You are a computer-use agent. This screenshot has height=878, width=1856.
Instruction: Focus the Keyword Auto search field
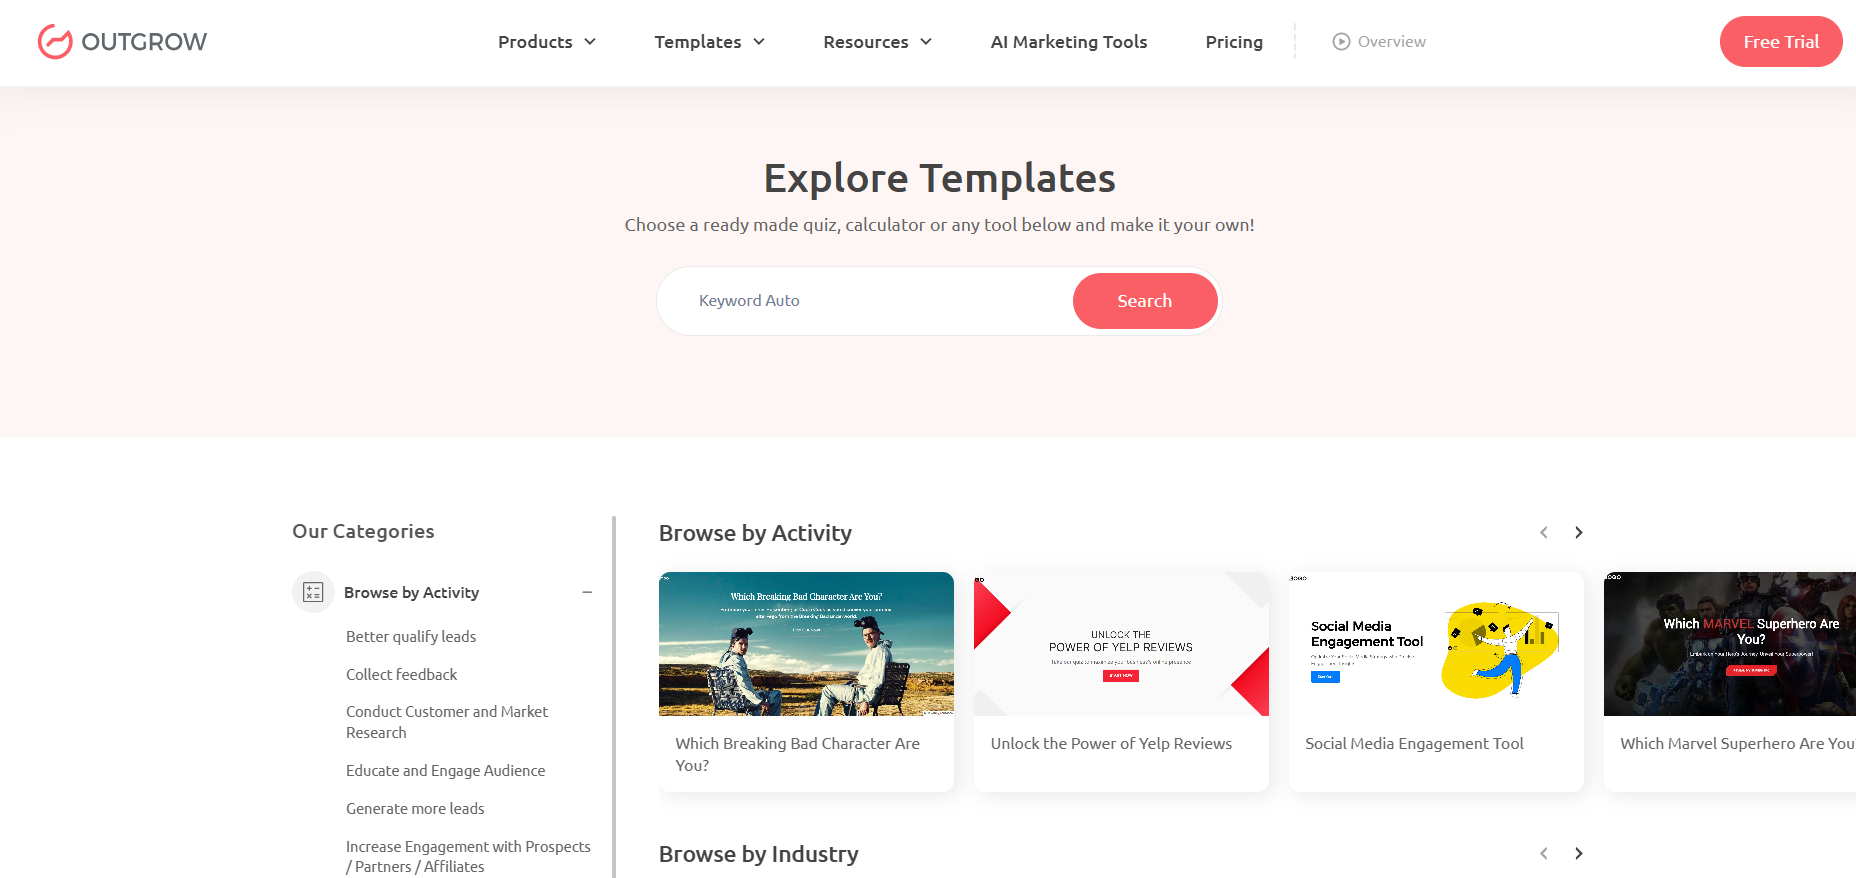click(870, 301)
